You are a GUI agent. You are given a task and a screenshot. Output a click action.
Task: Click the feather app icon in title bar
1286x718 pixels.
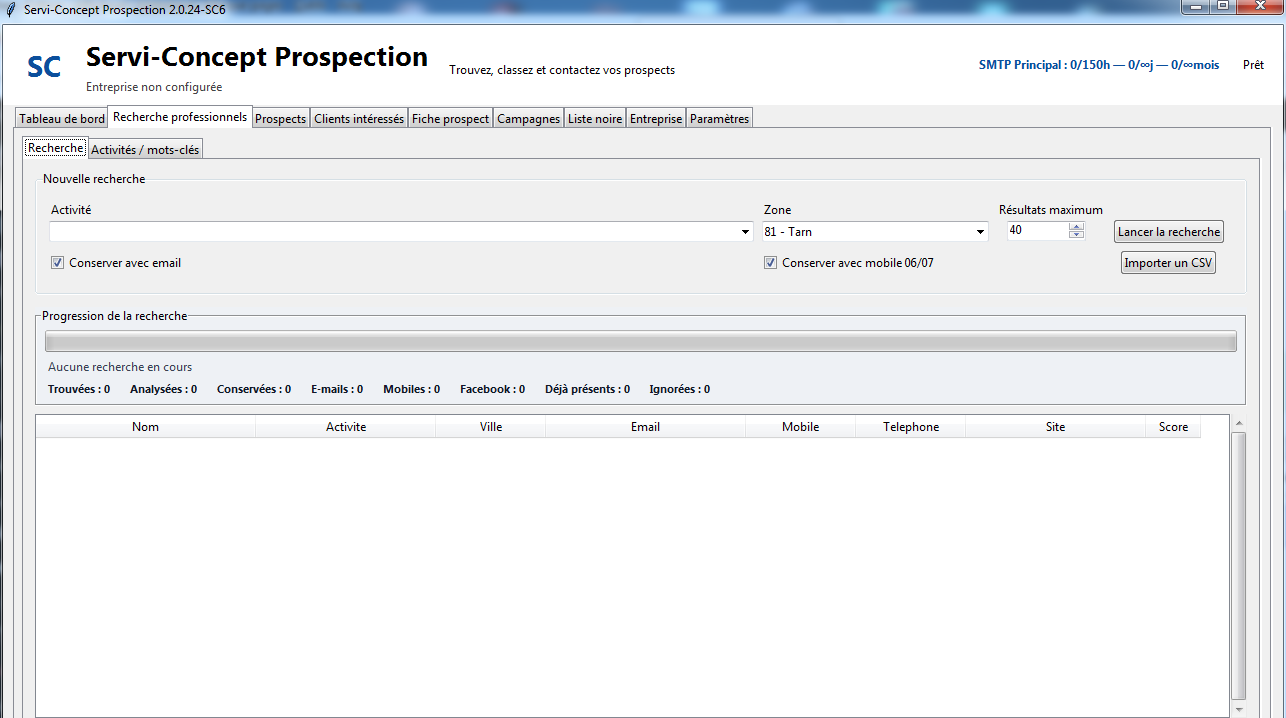[x=11, y=9]
